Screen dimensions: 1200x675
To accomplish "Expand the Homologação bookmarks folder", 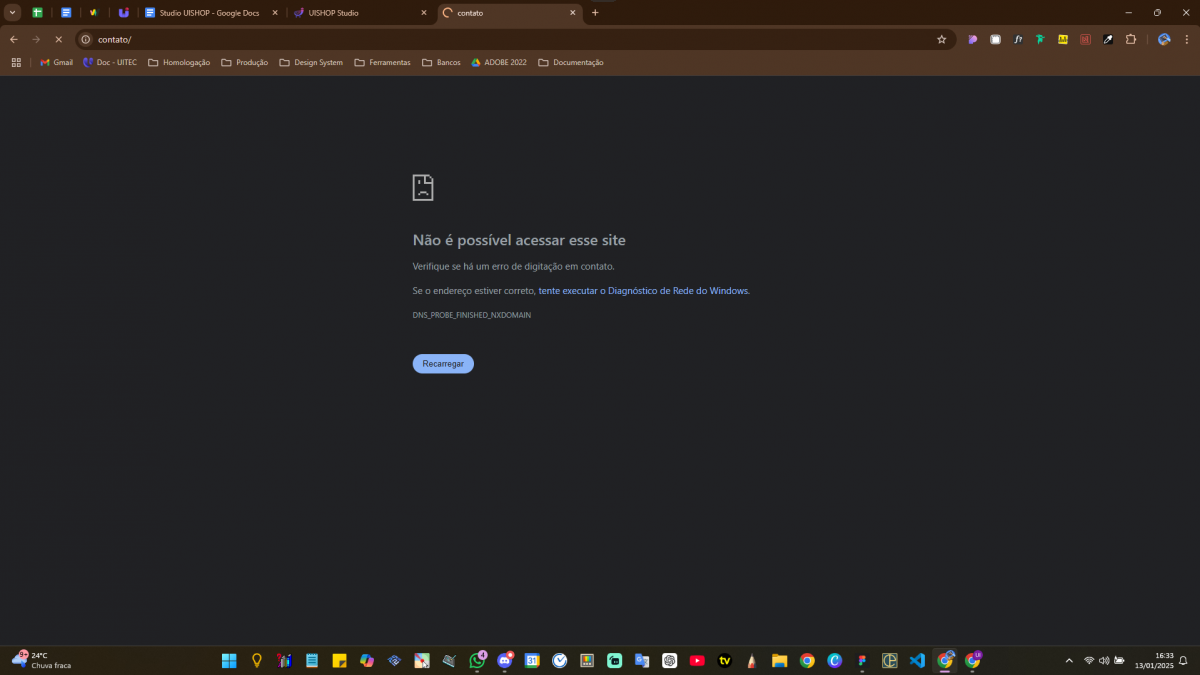I will (x=179, y=62).
